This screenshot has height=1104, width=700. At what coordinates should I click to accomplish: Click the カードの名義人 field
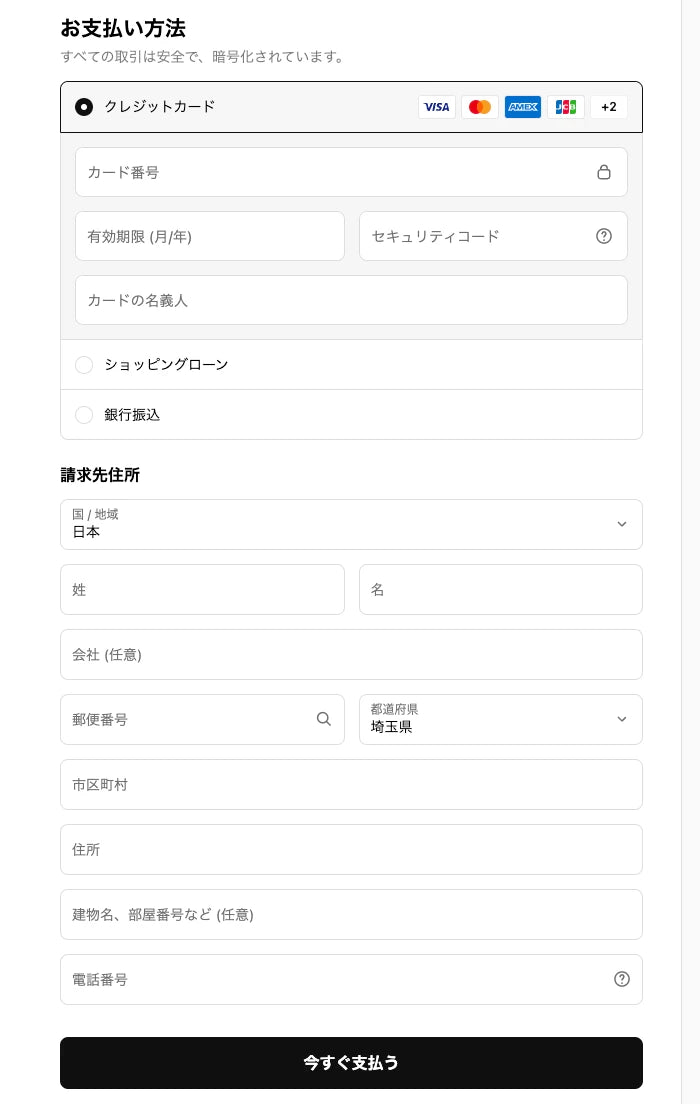click(351, 300)
